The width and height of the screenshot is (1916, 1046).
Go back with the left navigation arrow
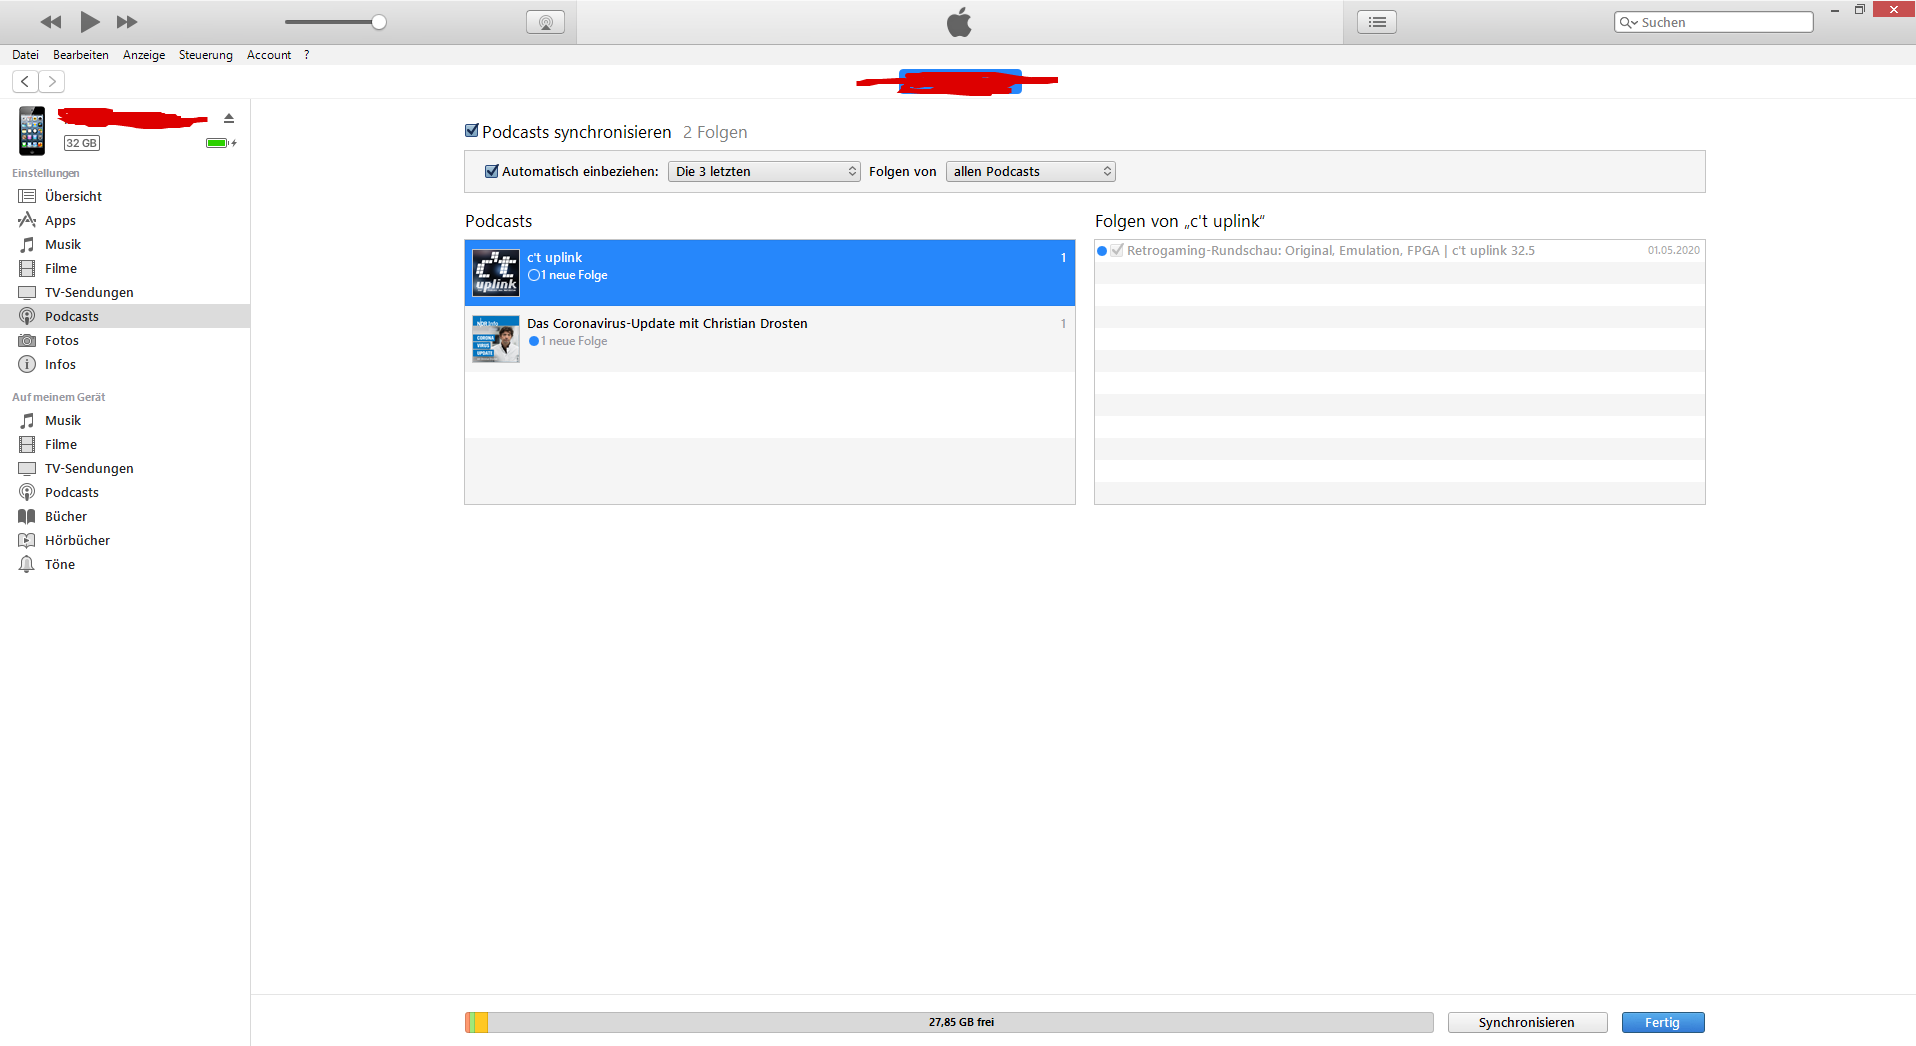pos(25,81)
